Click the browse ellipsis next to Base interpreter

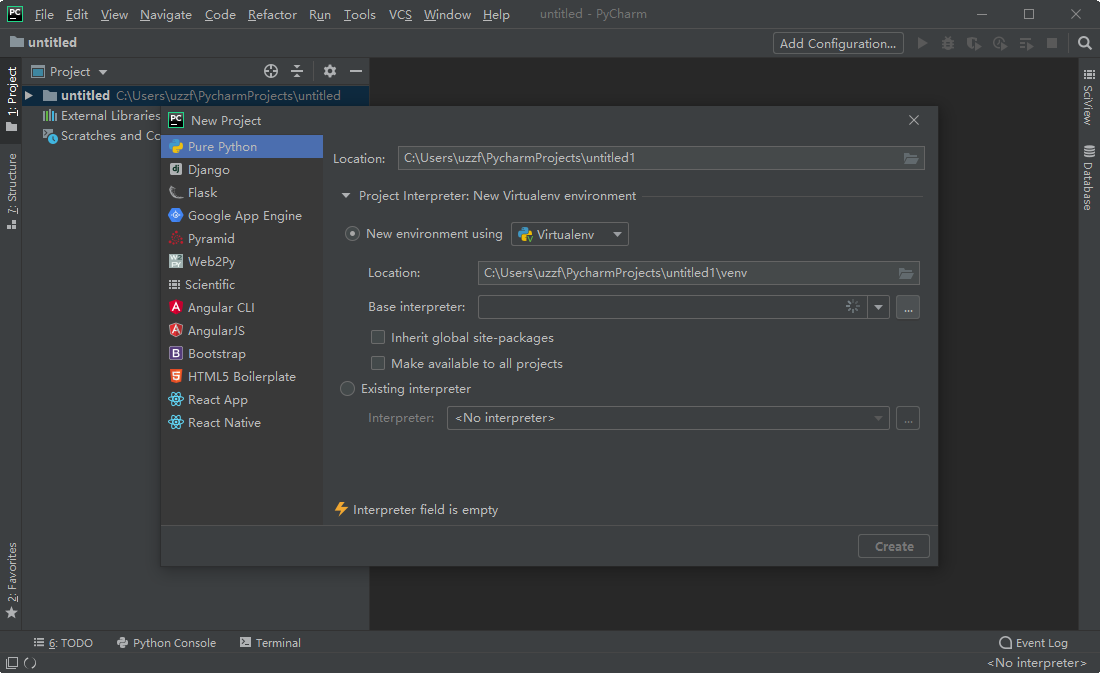point(908,307)
